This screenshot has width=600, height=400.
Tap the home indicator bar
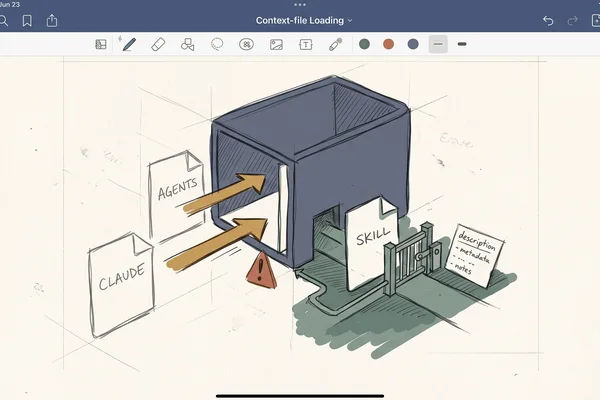tap(300, 396)
